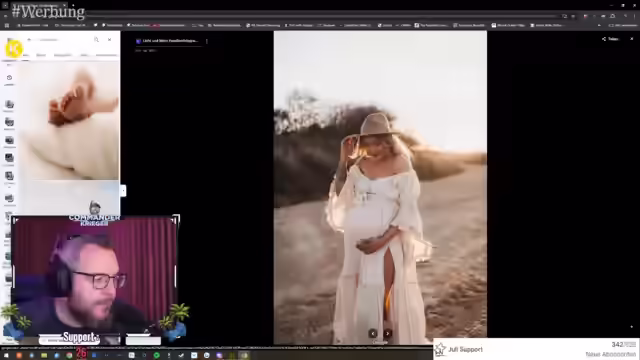Close the photo viewer with the top-right X
Screen dimensions: 640x360
(x=631, y=39)
